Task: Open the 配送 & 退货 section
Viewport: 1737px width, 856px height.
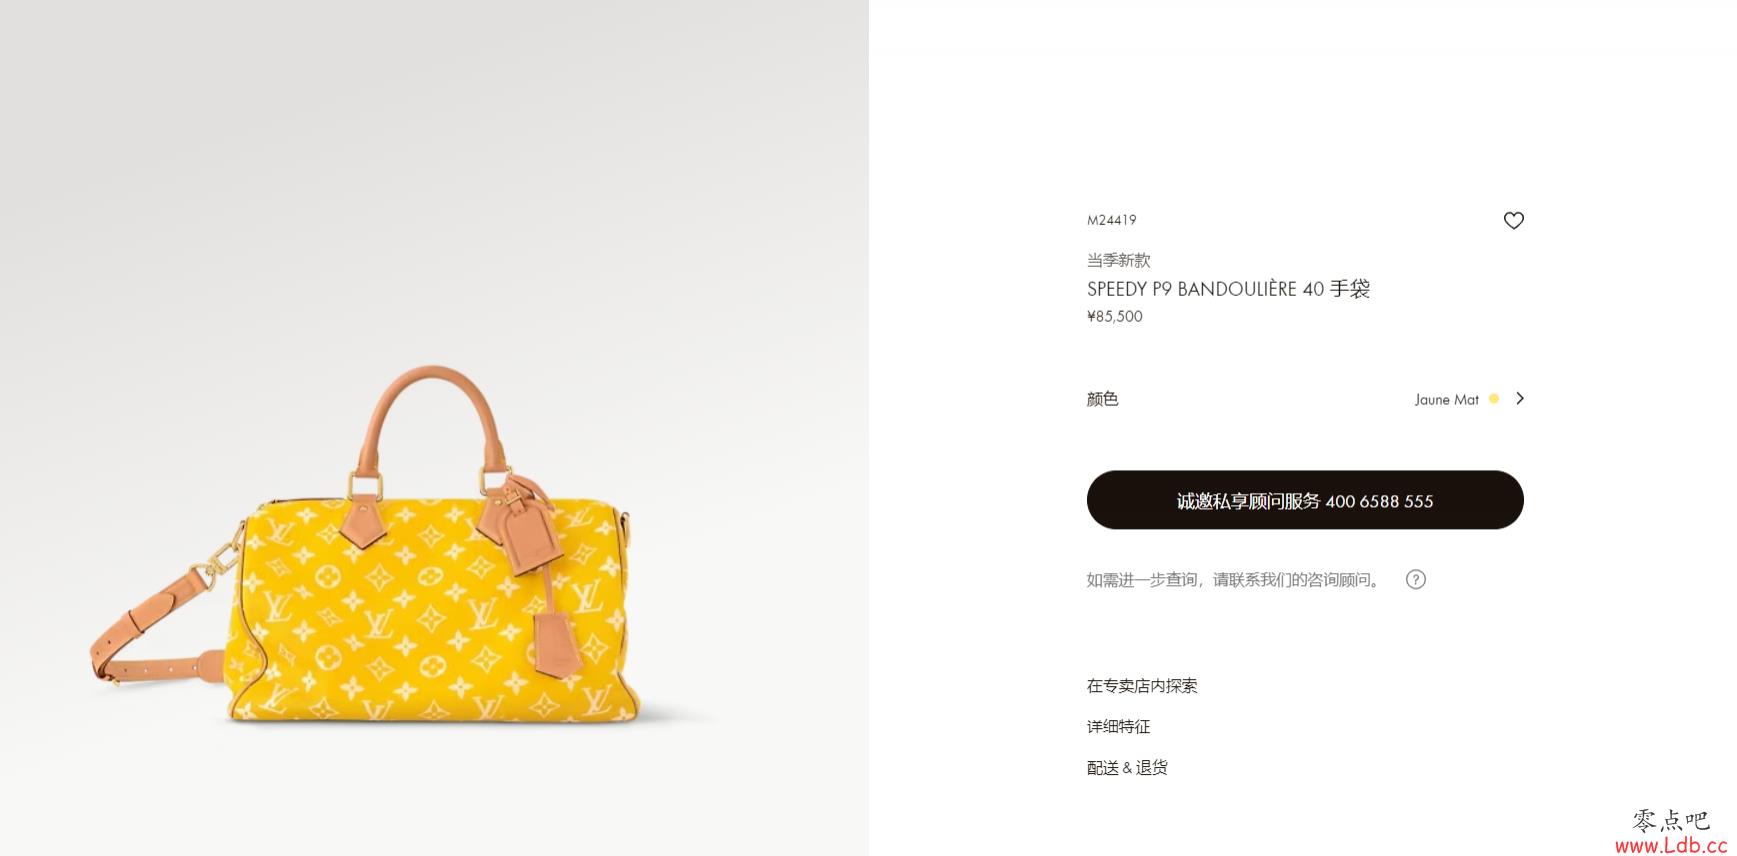Action: pos(1127,768)
